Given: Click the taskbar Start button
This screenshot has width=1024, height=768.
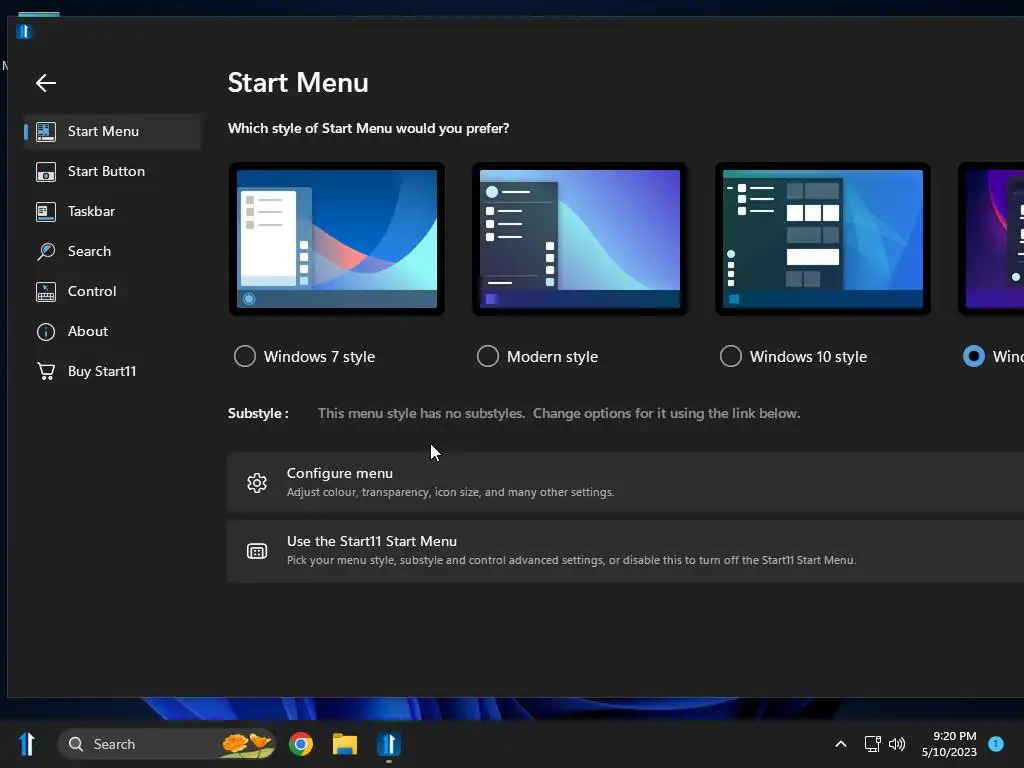Looking at the screenshot, I should click(x=27, y=744).
